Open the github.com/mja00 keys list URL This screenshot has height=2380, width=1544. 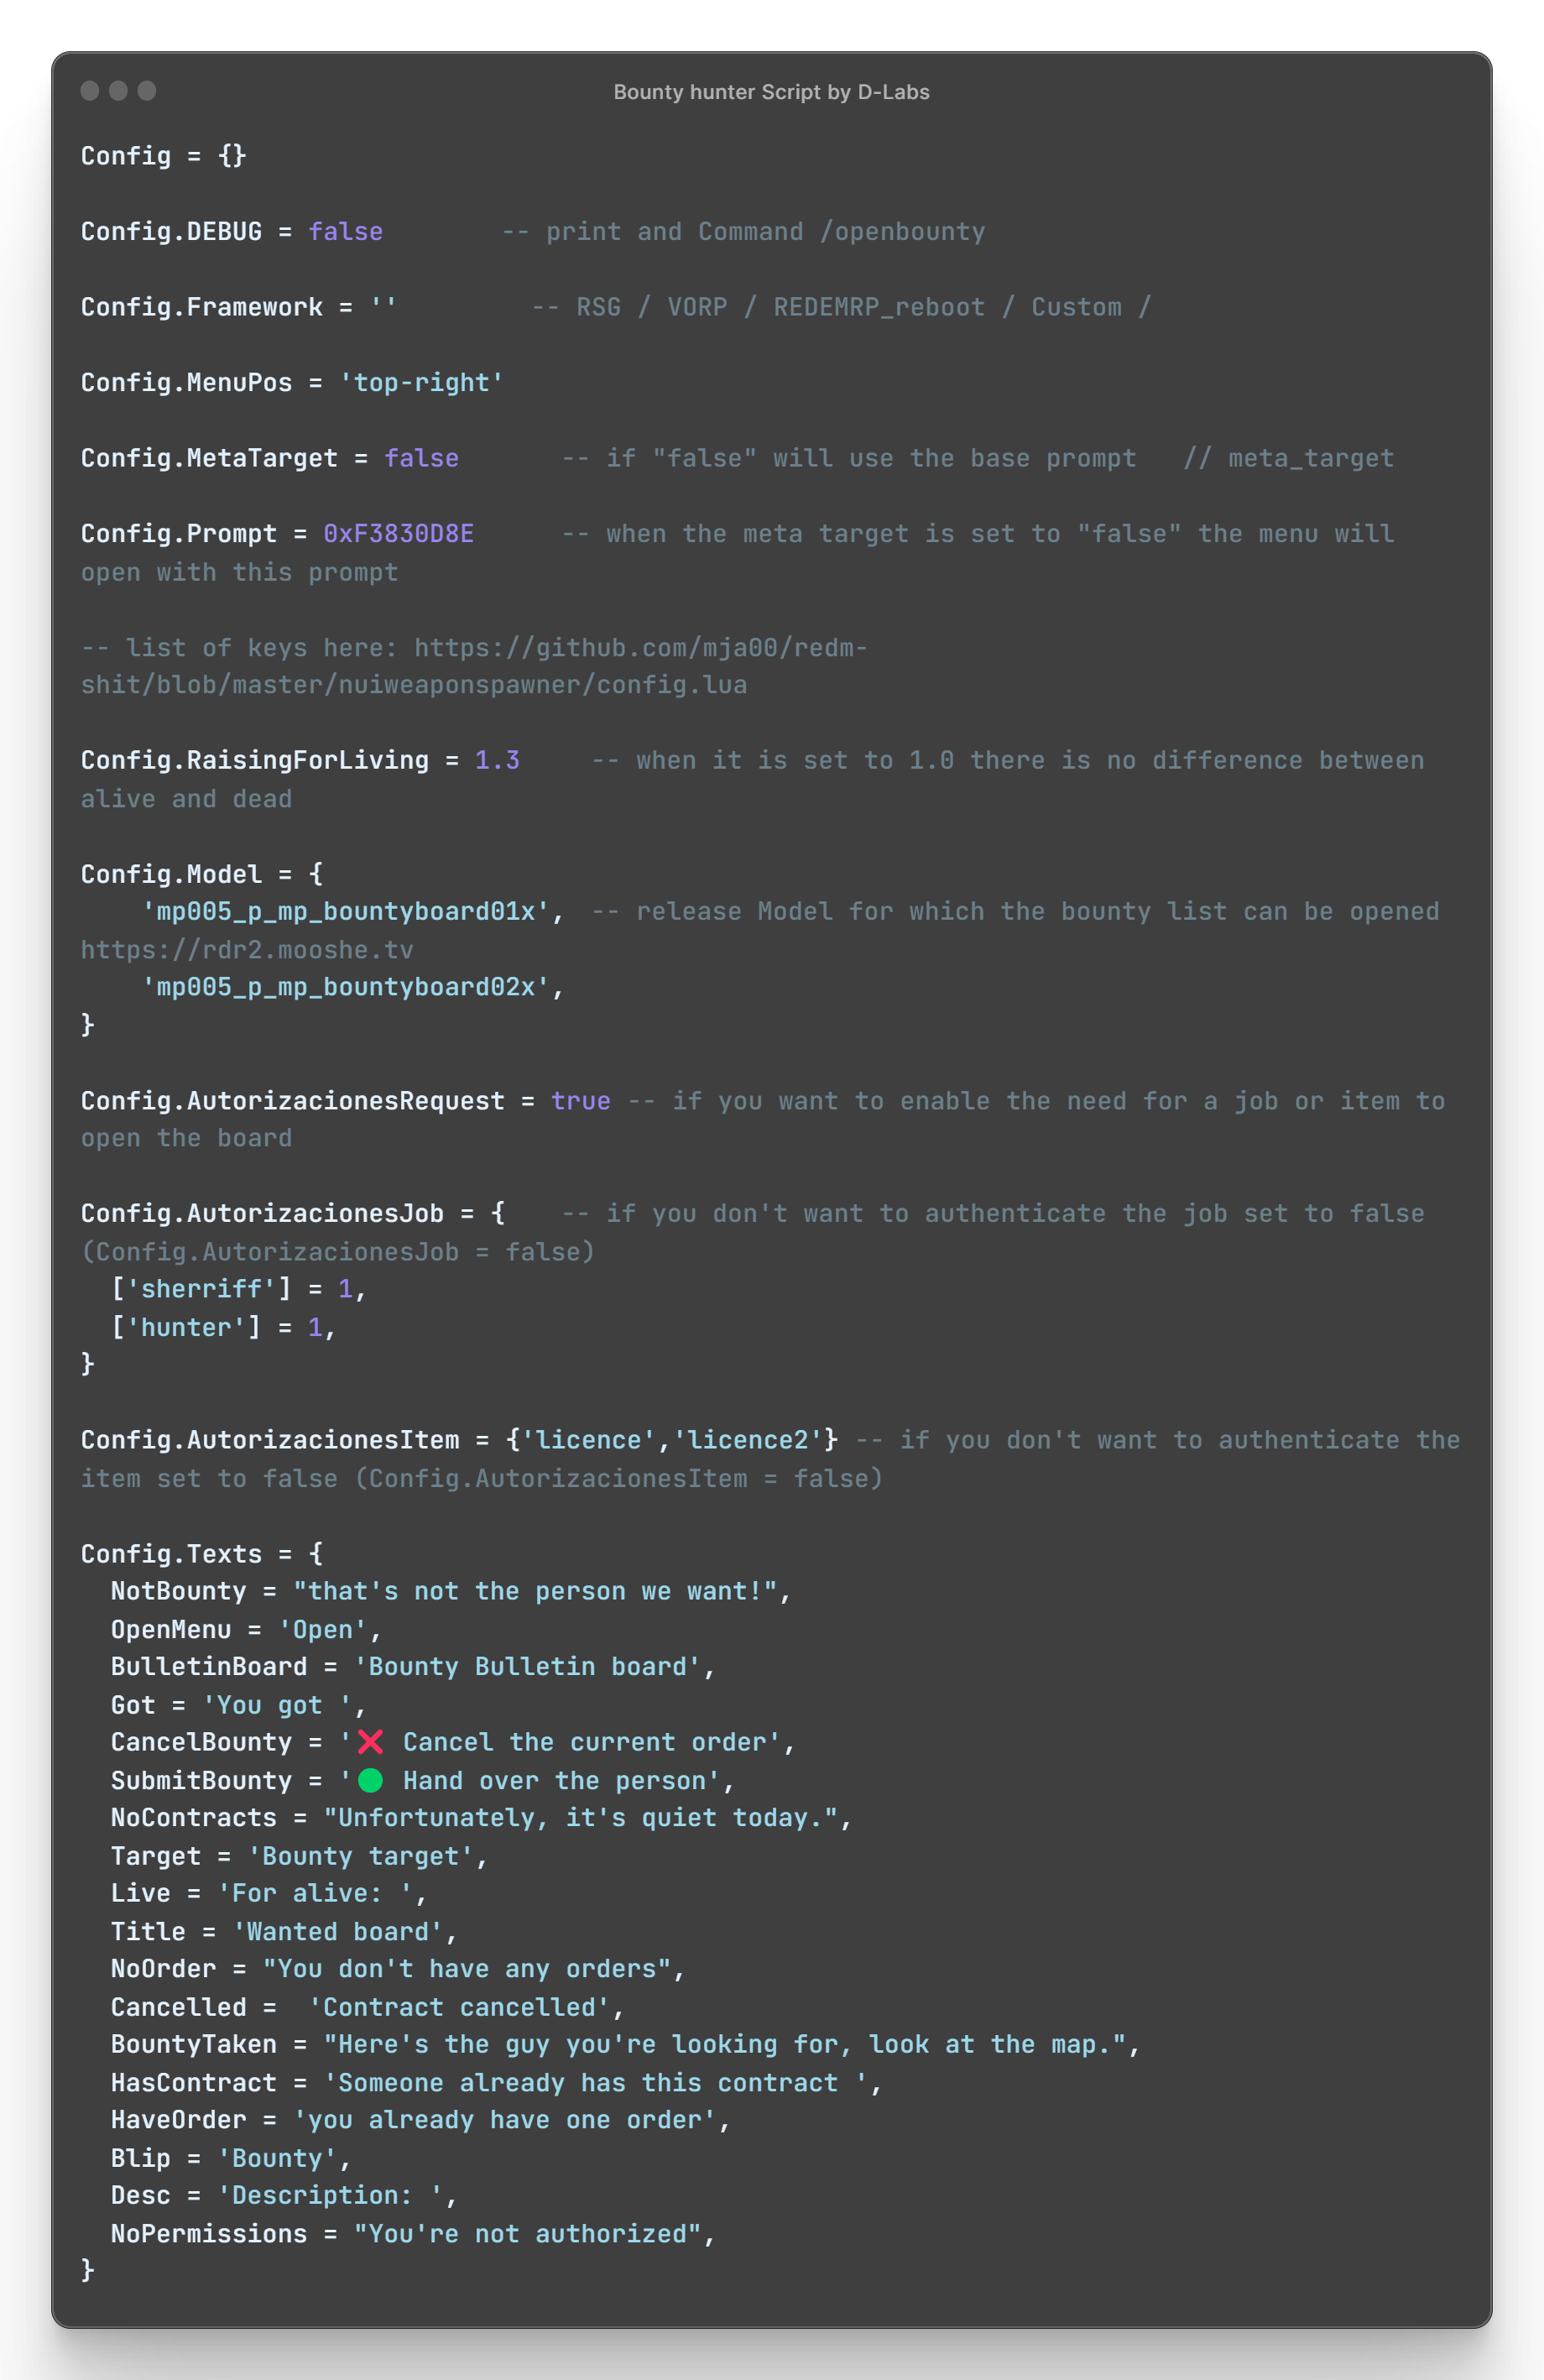coord(474,666)
